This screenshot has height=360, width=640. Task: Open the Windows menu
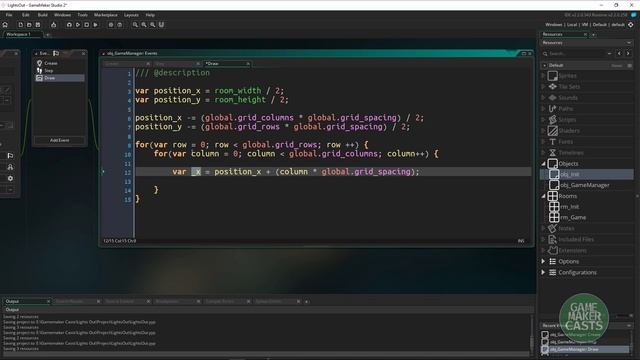tap(62, 15)
